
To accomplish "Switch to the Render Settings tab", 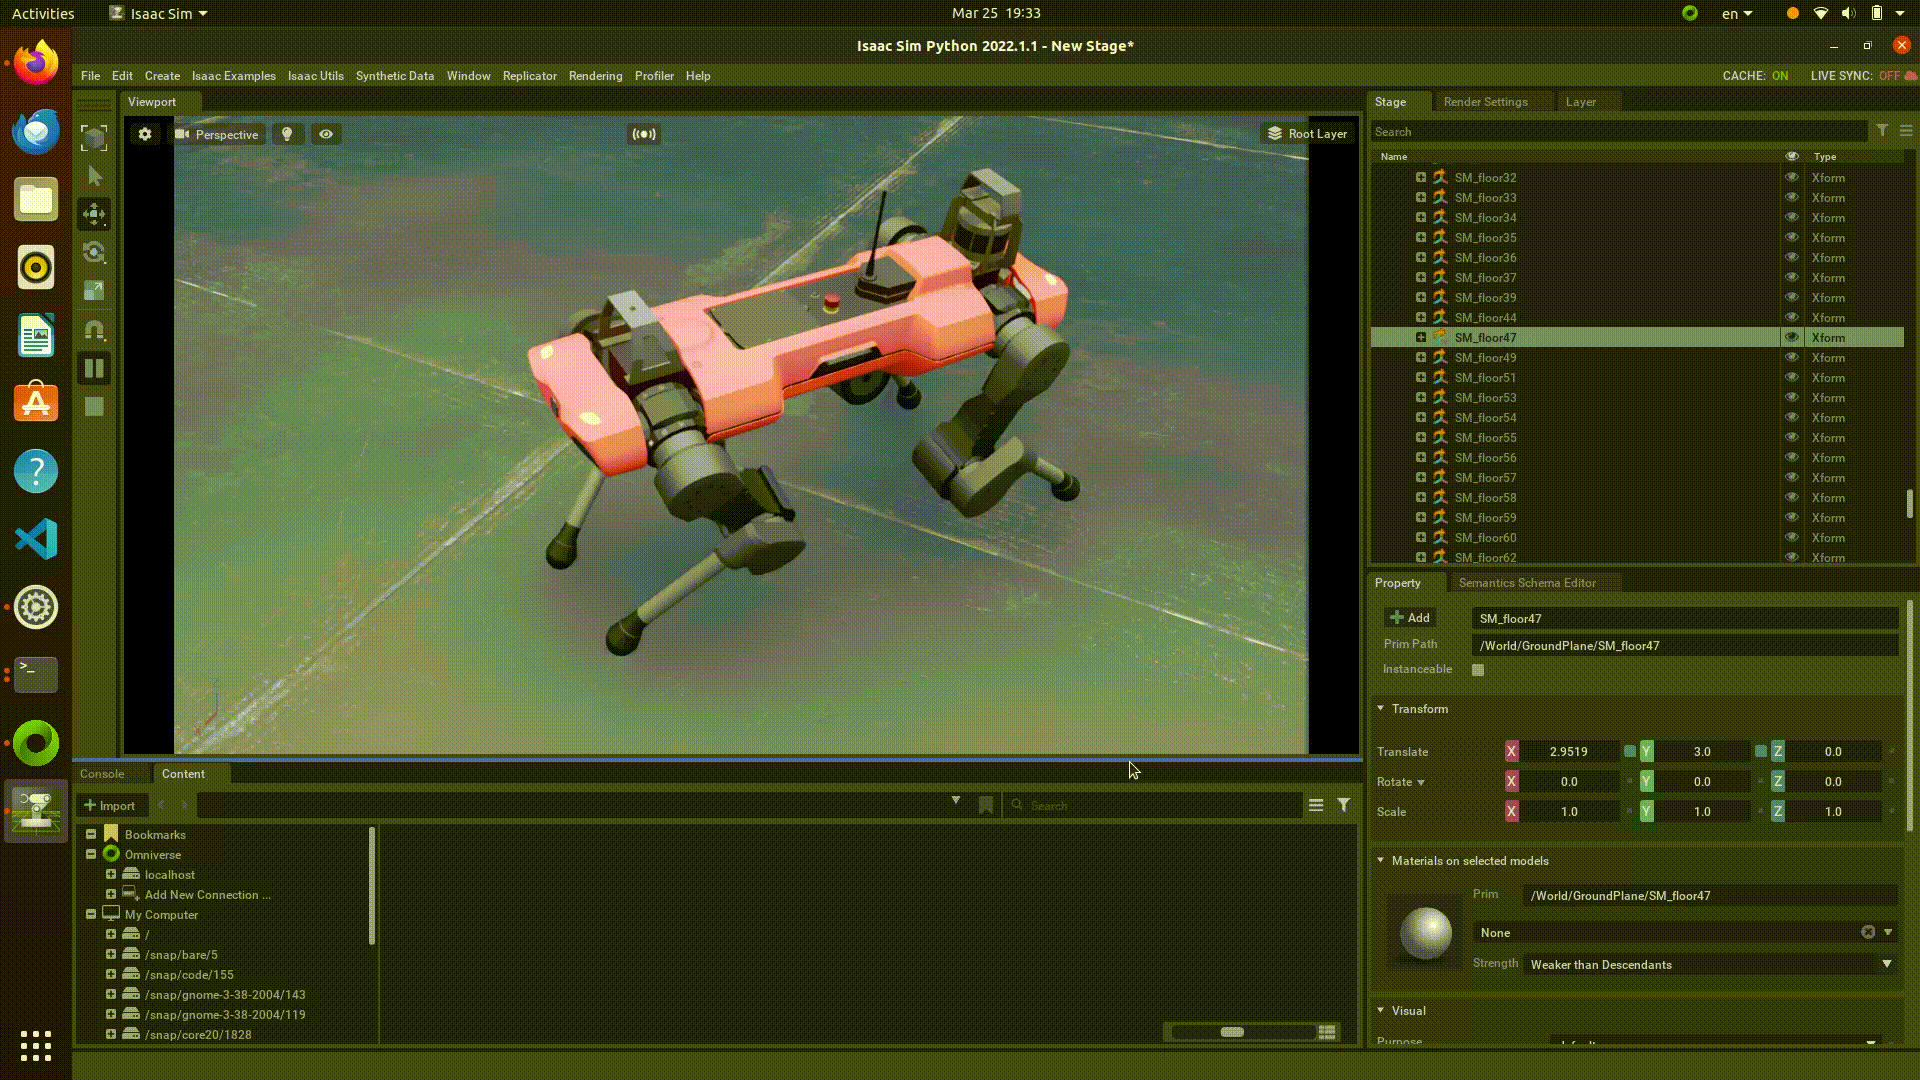I will click(x=1485, y=102).
